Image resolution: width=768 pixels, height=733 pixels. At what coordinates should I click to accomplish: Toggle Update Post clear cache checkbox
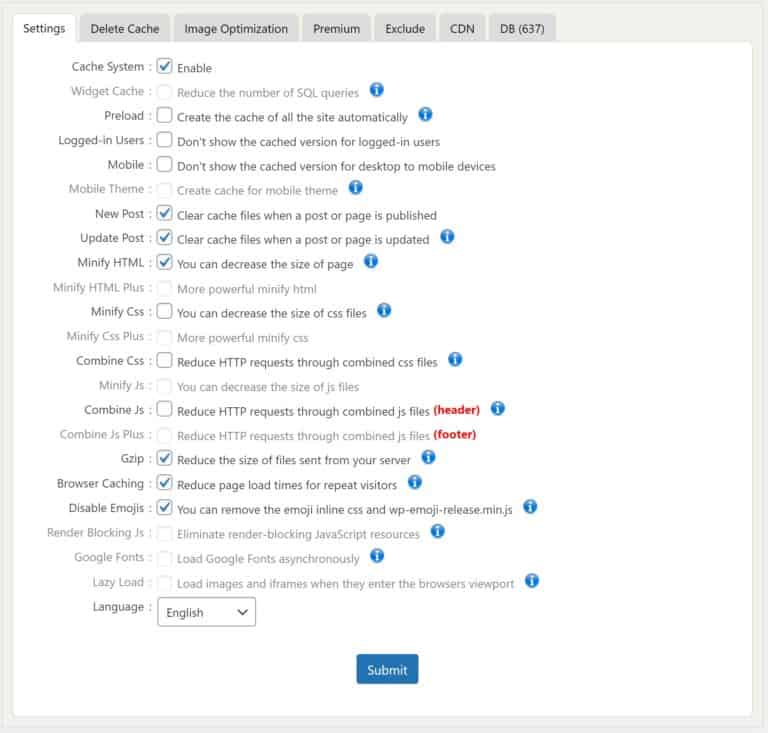pos(165,237)
